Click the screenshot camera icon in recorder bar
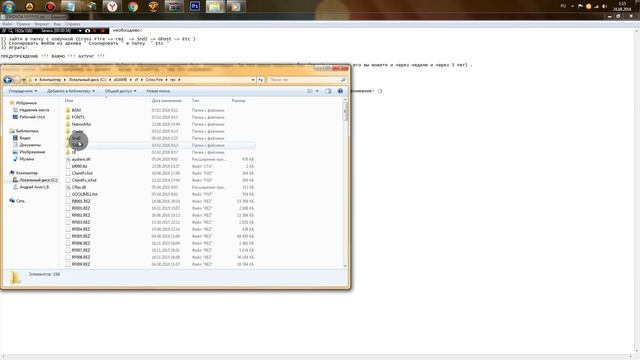The image size is (640, 360). pyautogui.click(x=87, y=31)
